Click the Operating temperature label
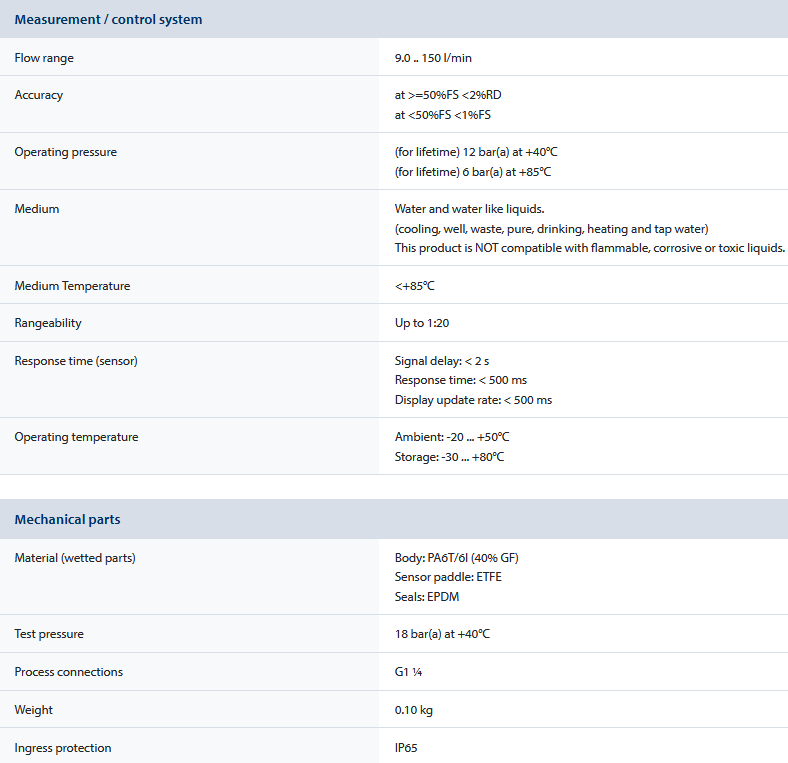 76,437
